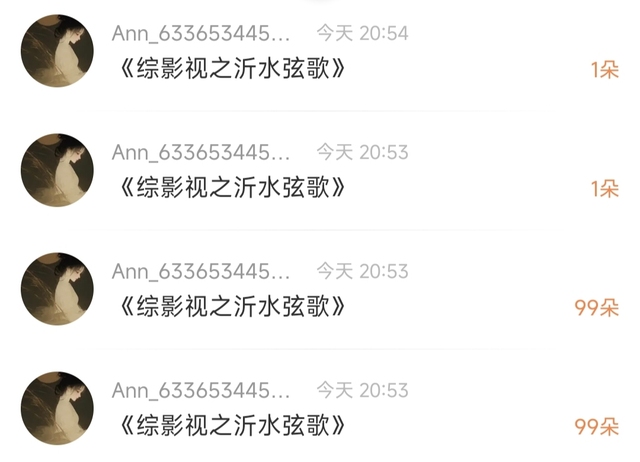Open avatar of the last 99朵 entry
This screenshot has width=640, height=462.
click(57, 408)
